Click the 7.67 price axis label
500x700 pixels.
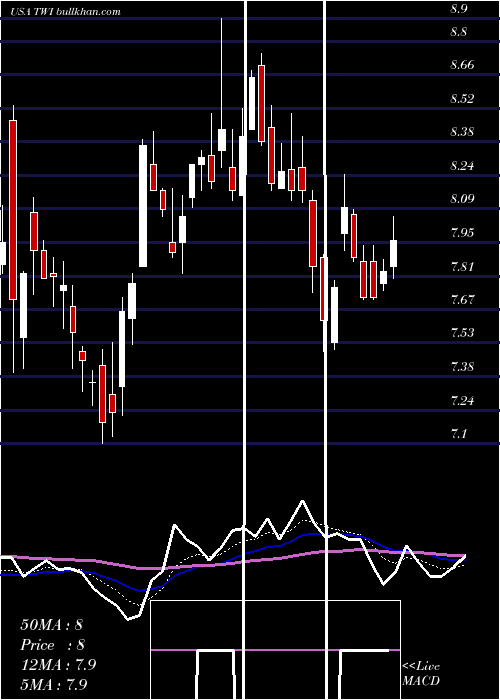(x=462, y=299)
